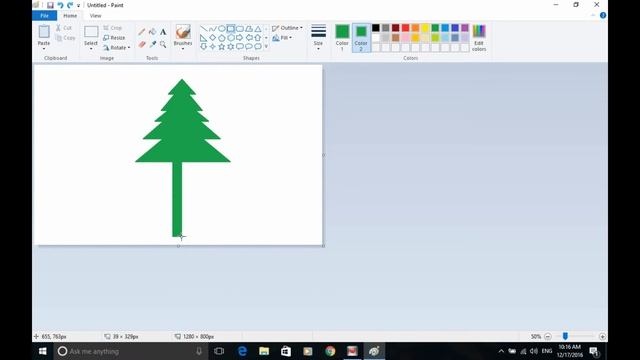The width and height of the screenshot is (640, 360).
Task: Choose the Pentagon shape
Action: click(x=222, y=38)
